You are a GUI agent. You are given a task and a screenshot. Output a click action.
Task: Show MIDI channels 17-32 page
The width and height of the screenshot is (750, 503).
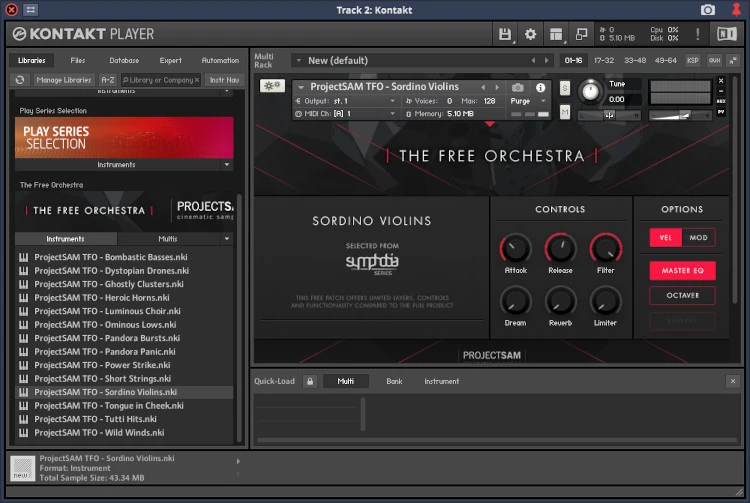604,60
